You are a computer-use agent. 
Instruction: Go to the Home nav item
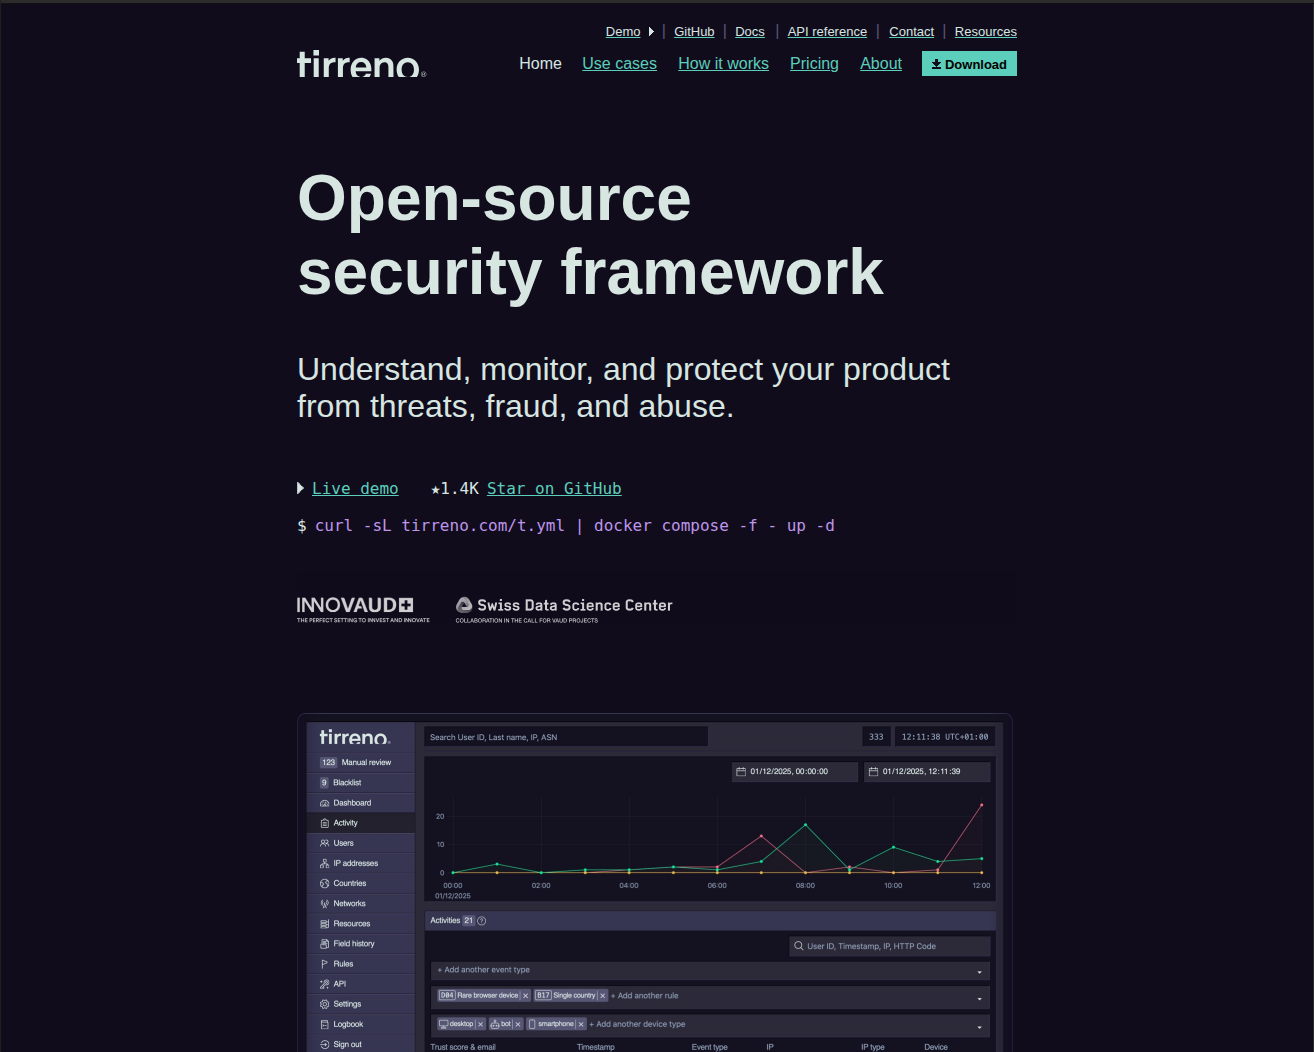pos(540,64)
